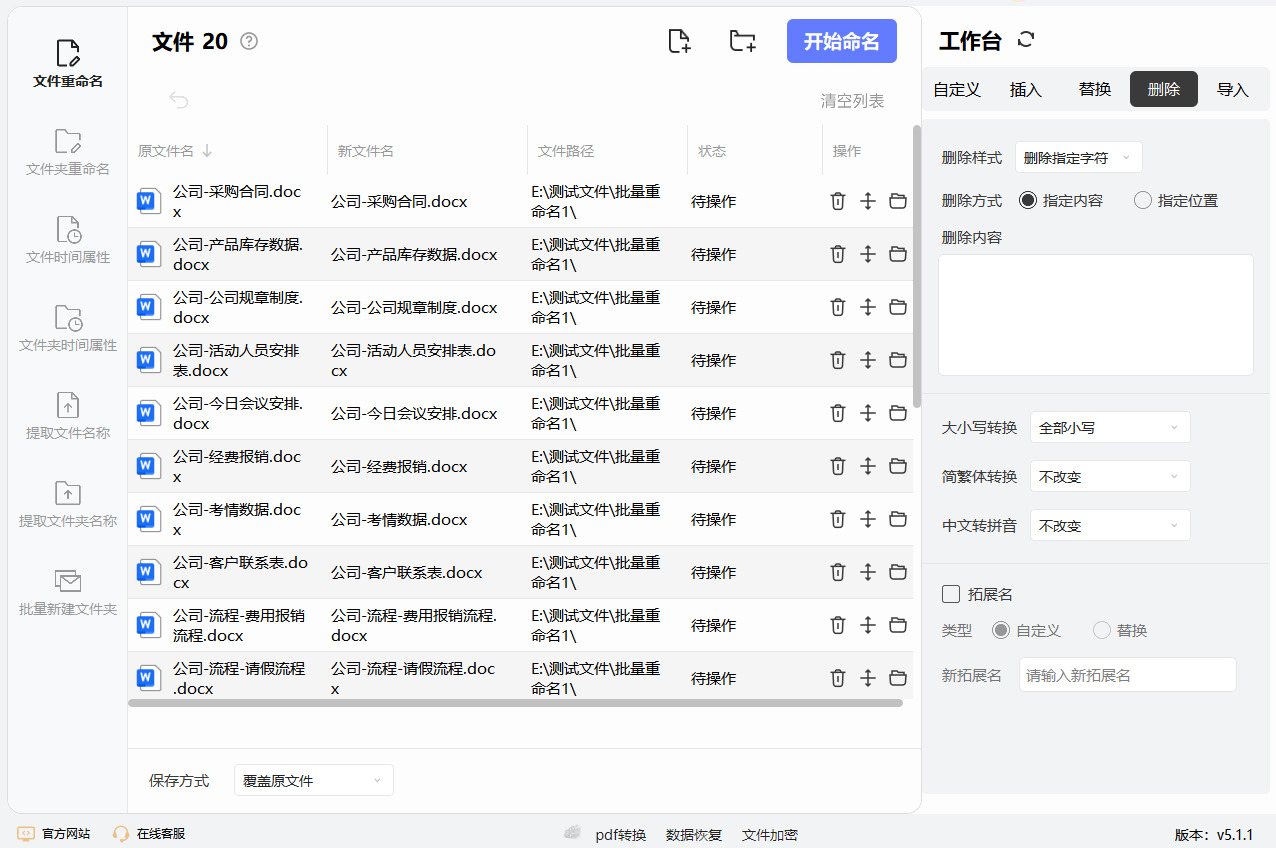The height and width of the screenshot is (848, 1276).
Task: Open 文件夹重命名 in sidebar
Action: pyautogui.click(x=68, y=153)
